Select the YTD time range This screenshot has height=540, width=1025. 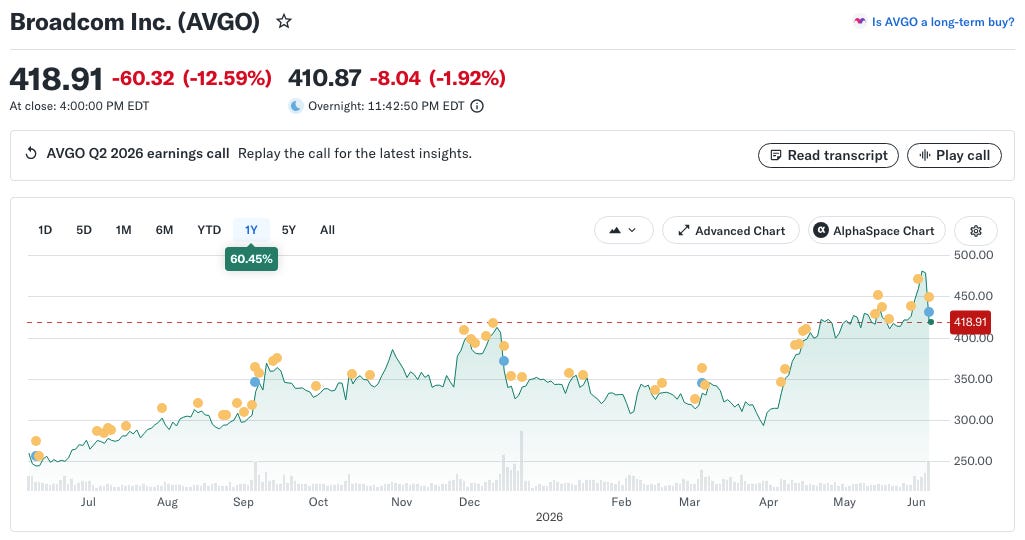click(209, 230)
